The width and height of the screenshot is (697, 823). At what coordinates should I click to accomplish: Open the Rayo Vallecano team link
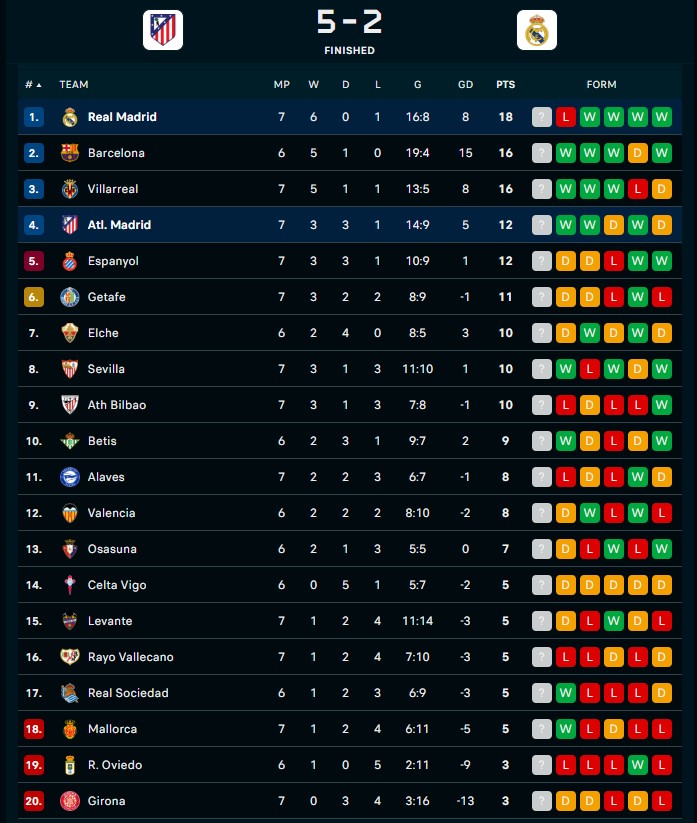130,657
